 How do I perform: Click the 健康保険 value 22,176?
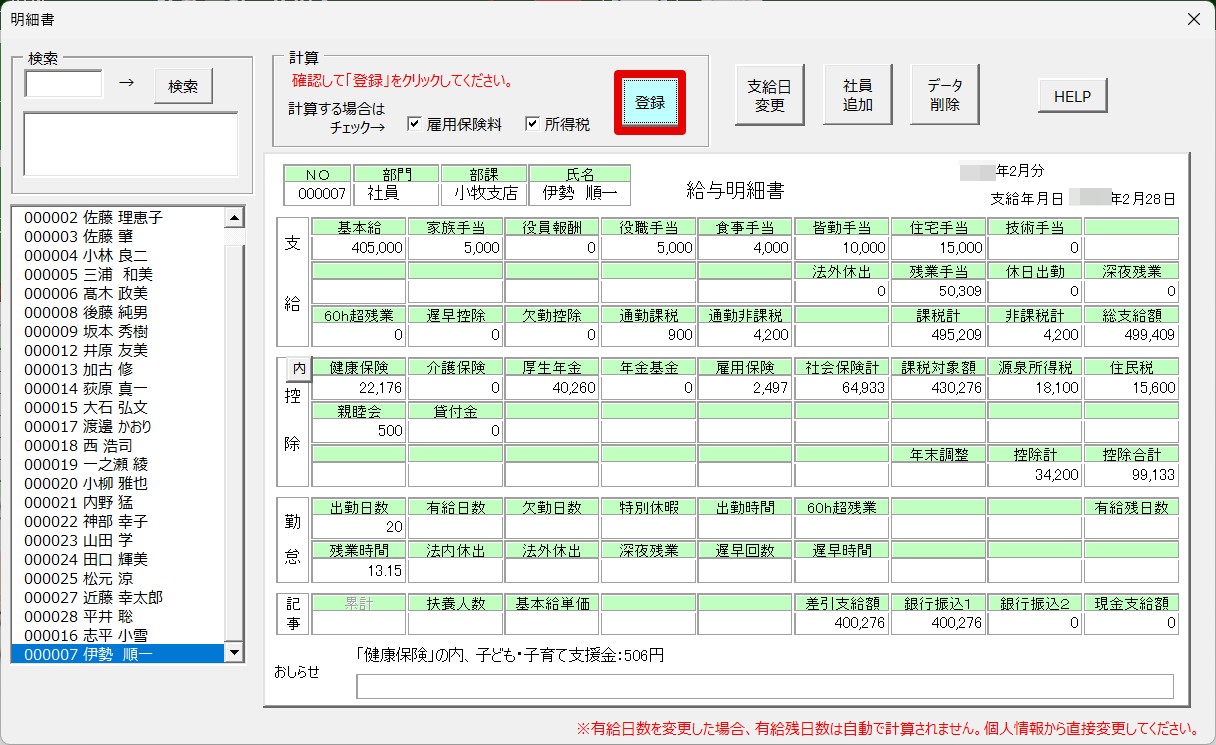click(359, 387)
